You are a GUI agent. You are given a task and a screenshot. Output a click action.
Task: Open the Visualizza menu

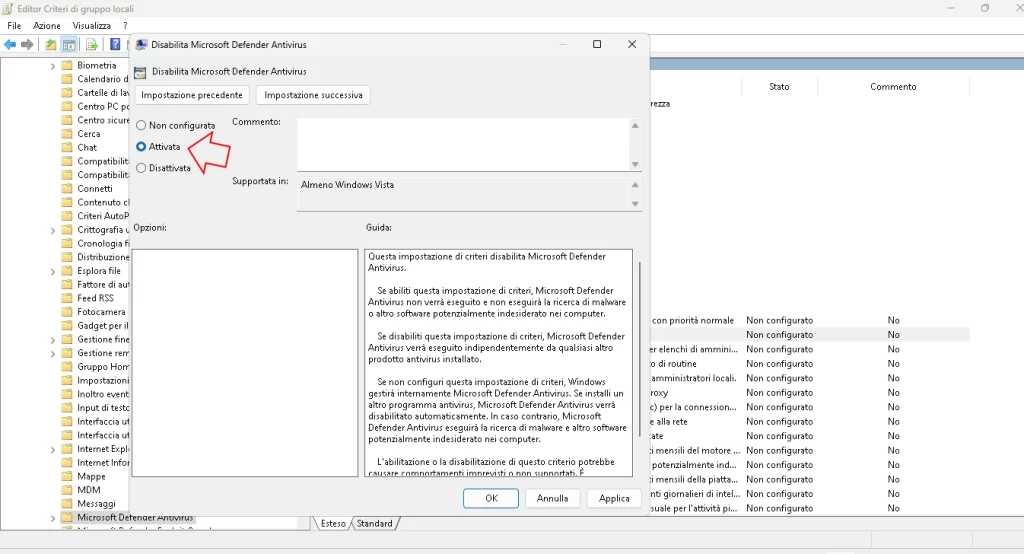tap(91, 25)
